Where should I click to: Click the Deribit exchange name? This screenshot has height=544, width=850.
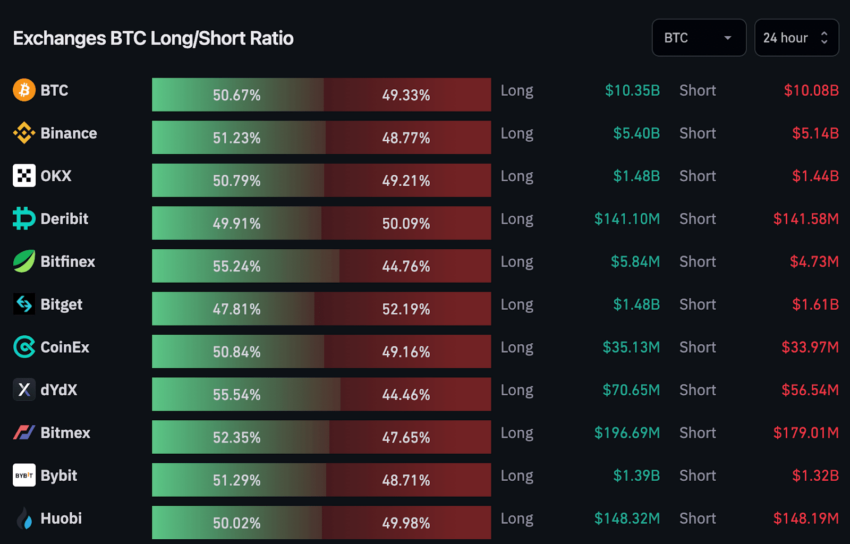coord(65,219)
